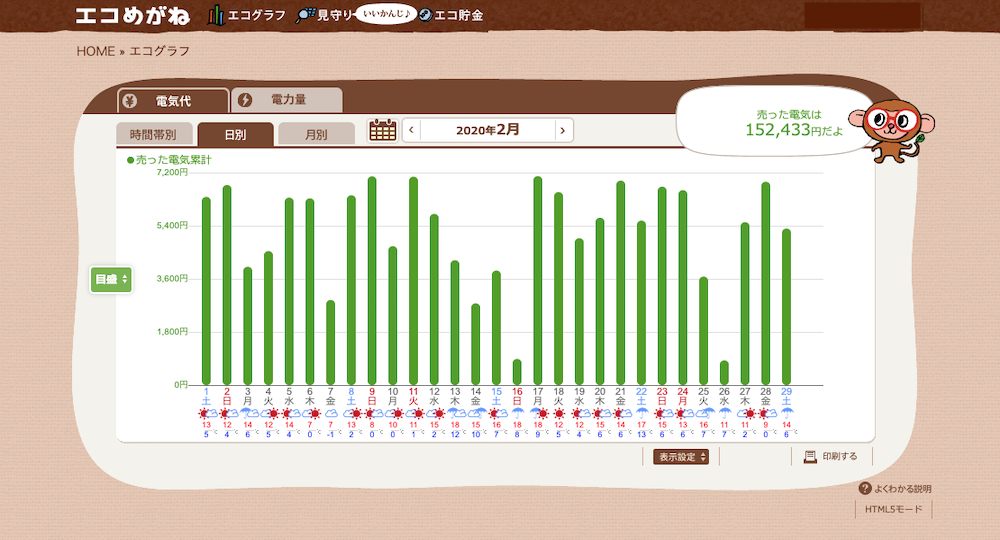Select the 時間帯別 tab
Screen dimensions: 1000x540
153,134
